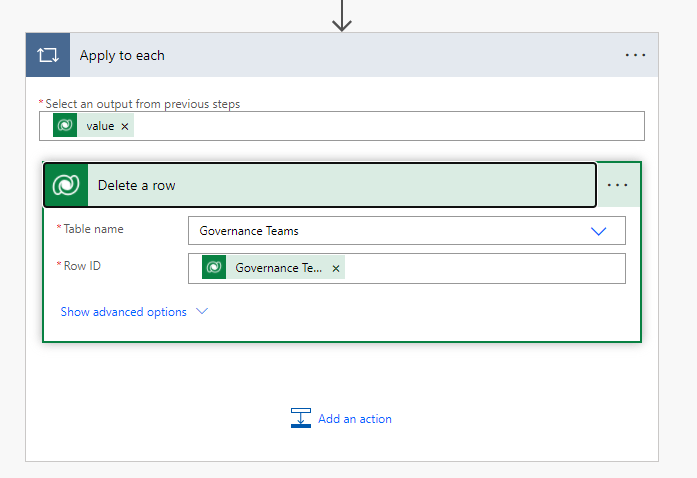Click the Show advanced options link
Viewport: 697px width, 478px height.
point(123,312)
